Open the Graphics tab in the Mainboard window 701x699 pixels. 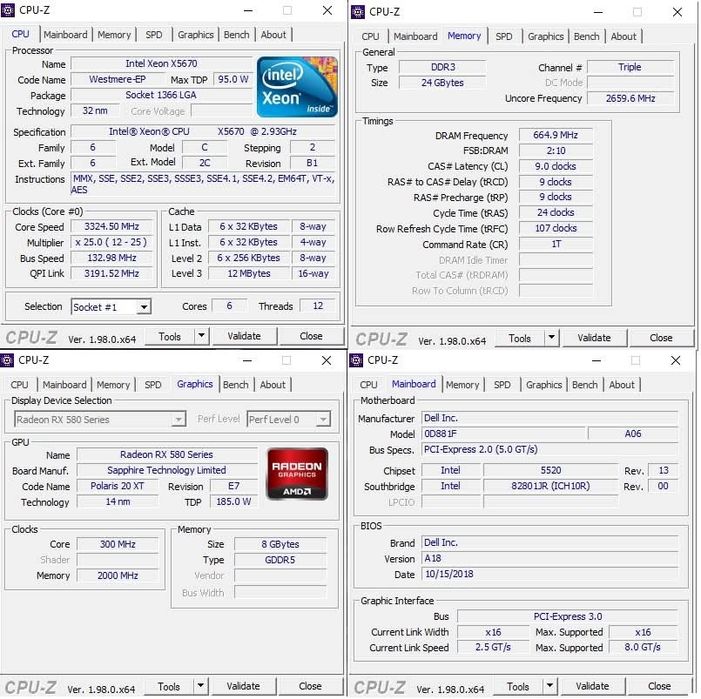pos(544,384)
